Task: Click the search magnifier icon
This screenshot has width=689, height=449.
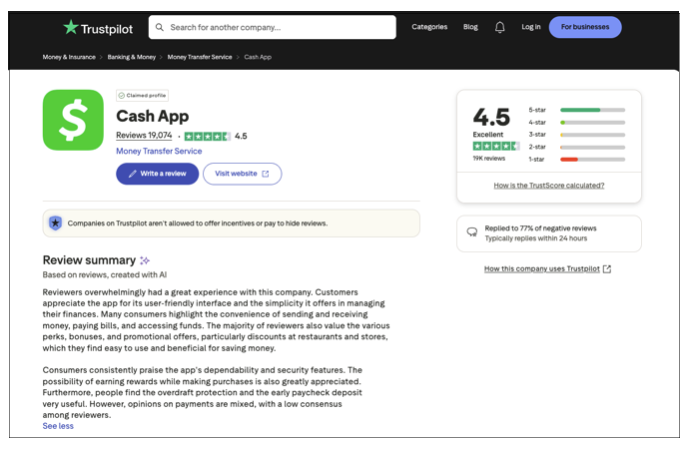Action: (x=160, y=27)
